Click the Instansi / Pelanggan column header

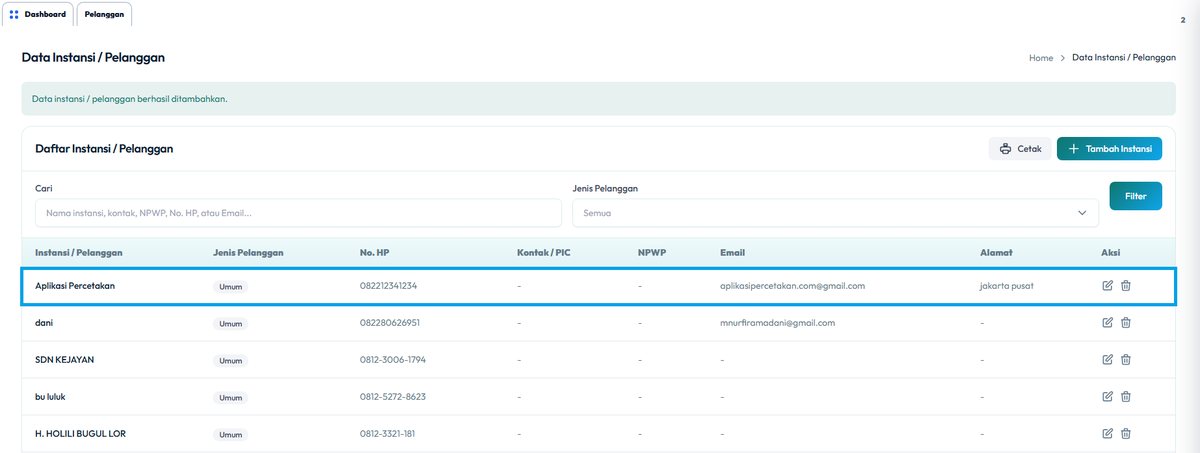point(79,253)
